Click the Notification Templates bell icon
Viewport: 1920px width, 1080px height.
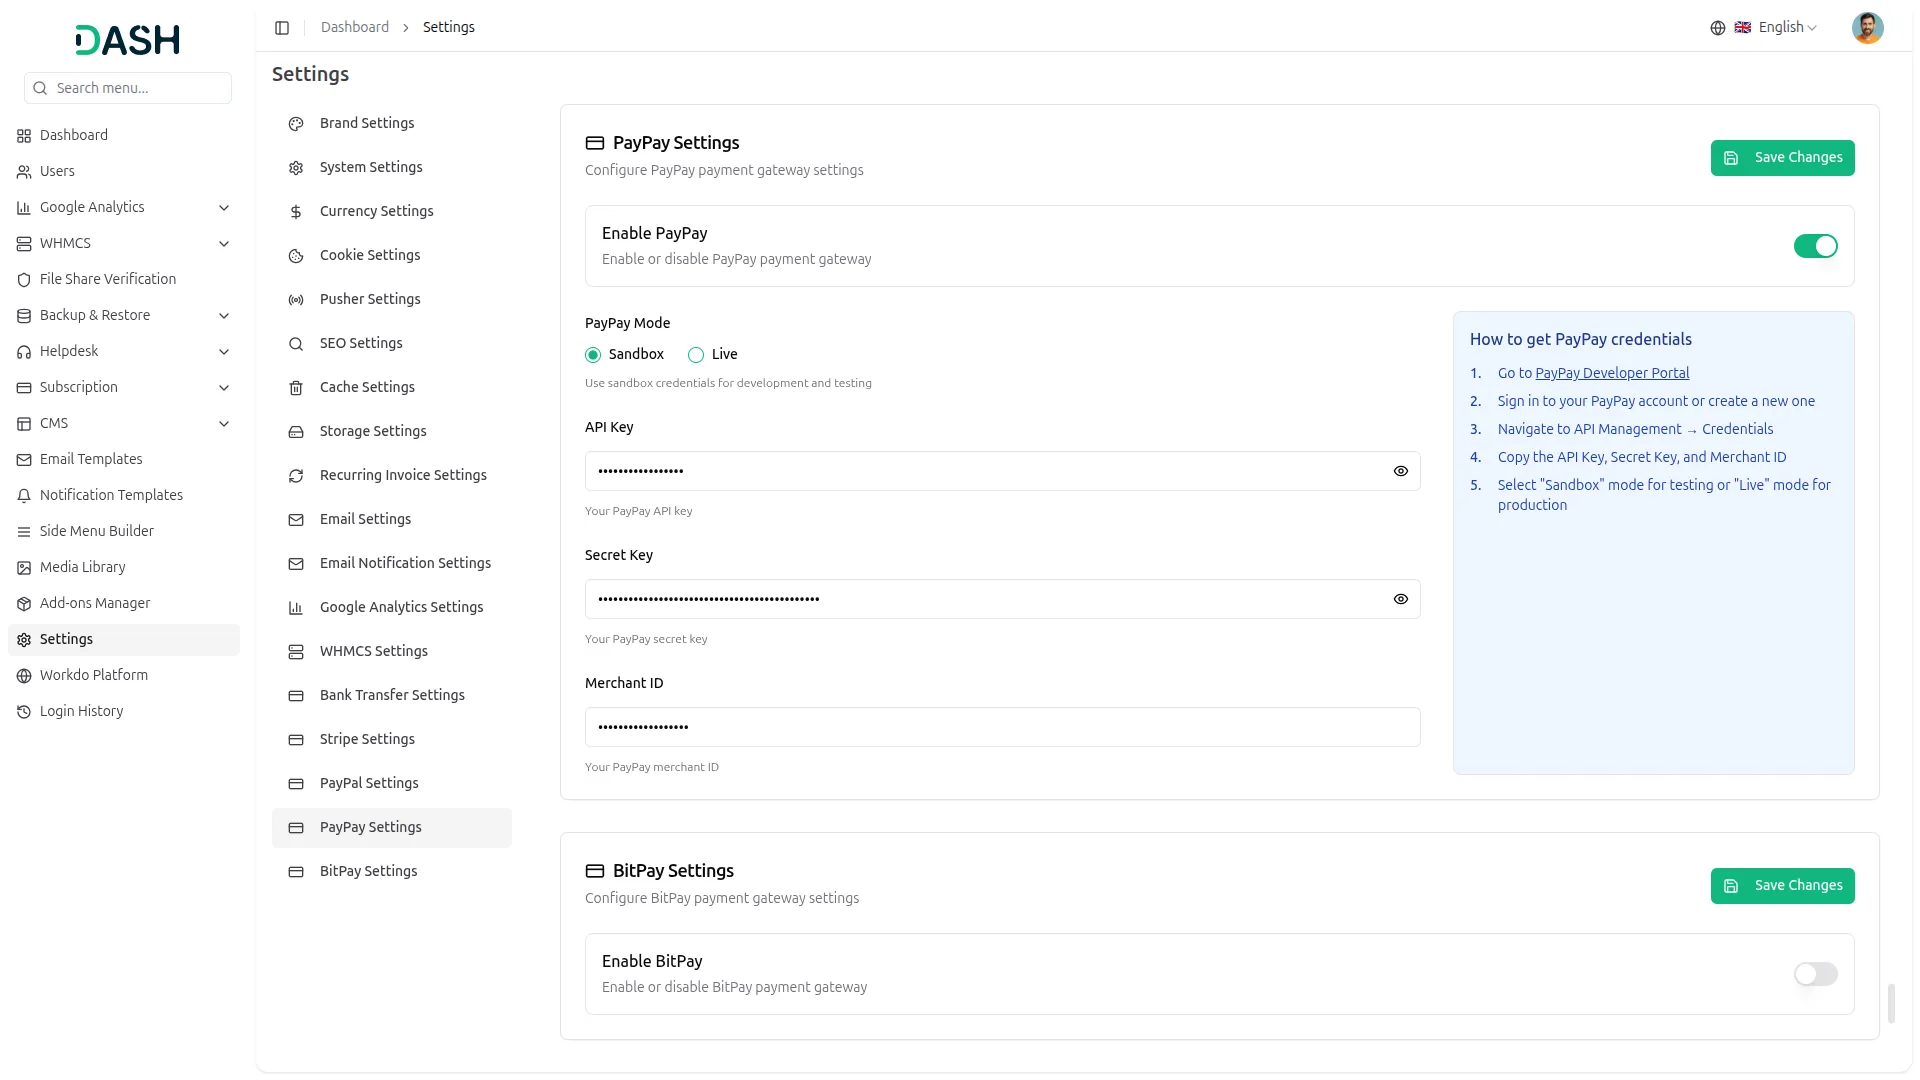click(x=24, y=496)
